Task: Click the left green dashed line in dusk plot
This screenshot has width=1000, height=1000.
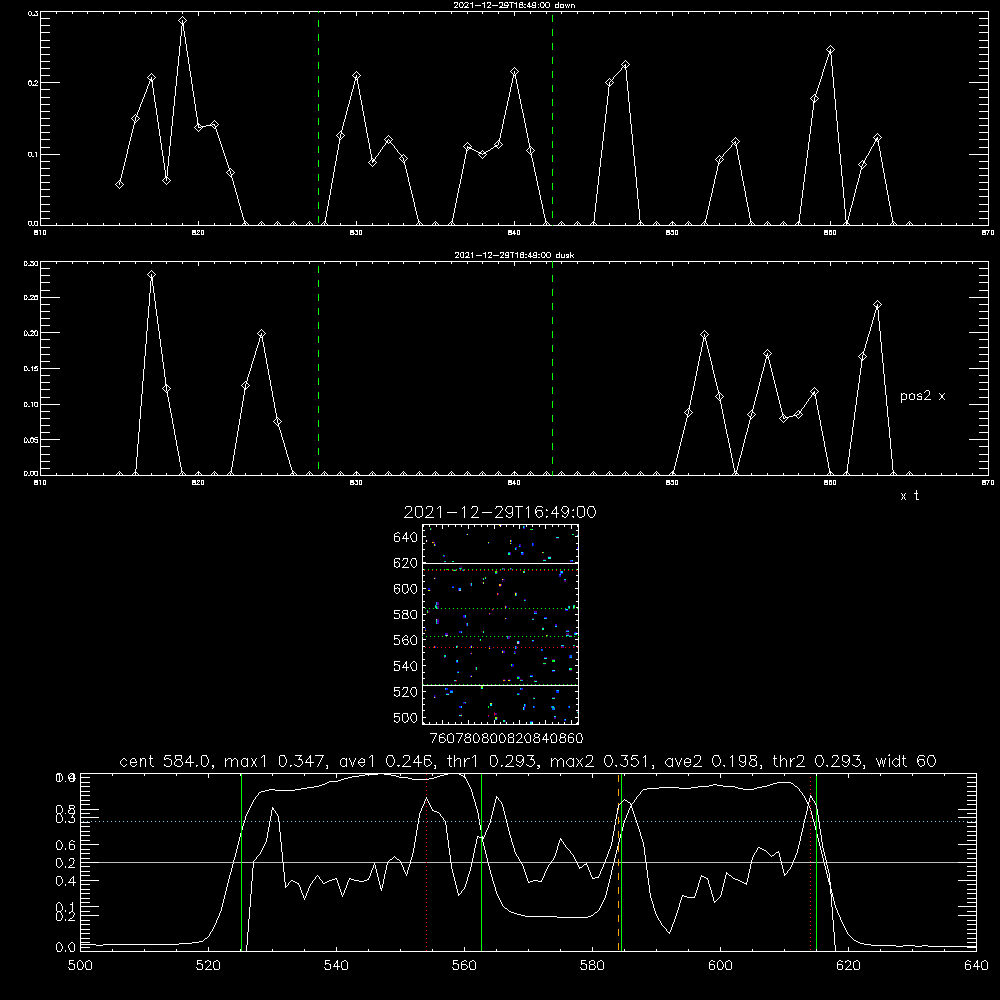Action: pos(318,369)
